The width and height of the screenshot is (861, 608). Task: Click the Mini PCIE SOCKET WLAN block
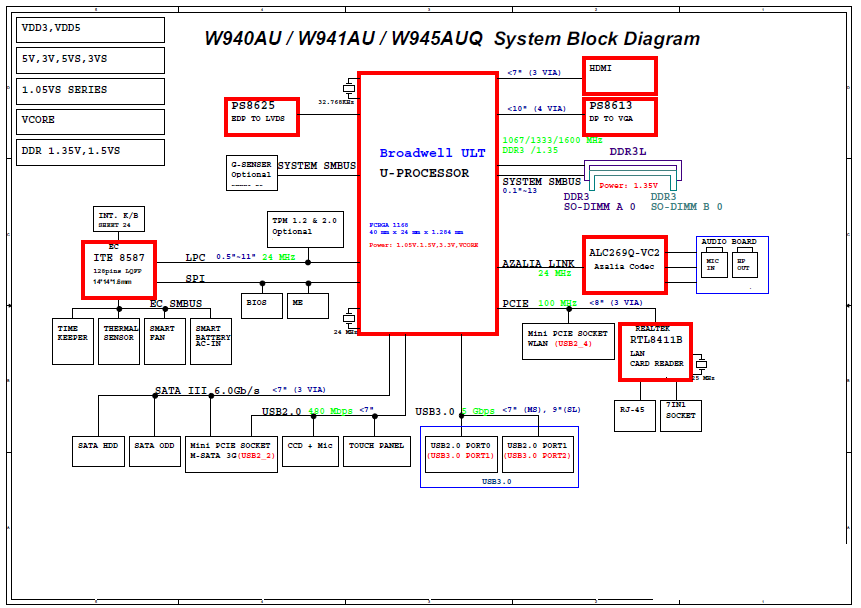coord(568,342)
